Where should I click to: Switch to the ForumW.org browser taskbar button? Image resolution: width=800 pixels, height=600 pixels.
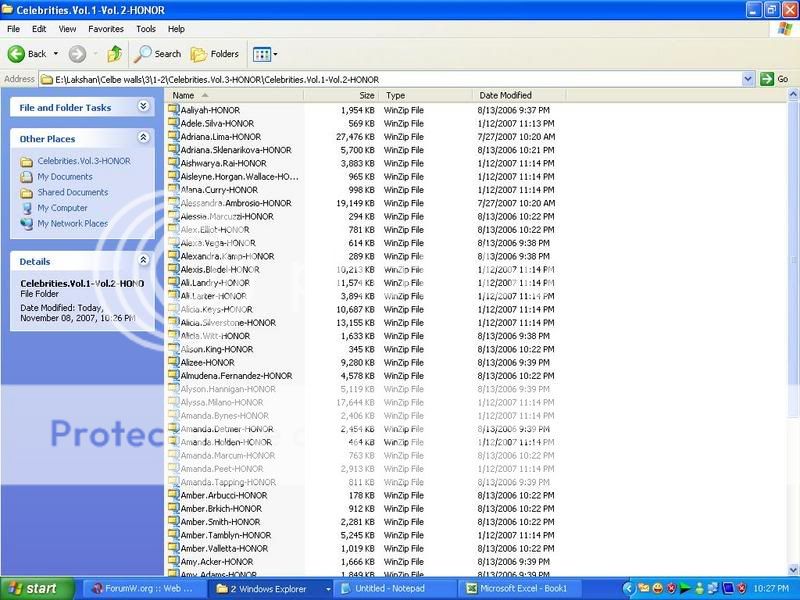144,589
